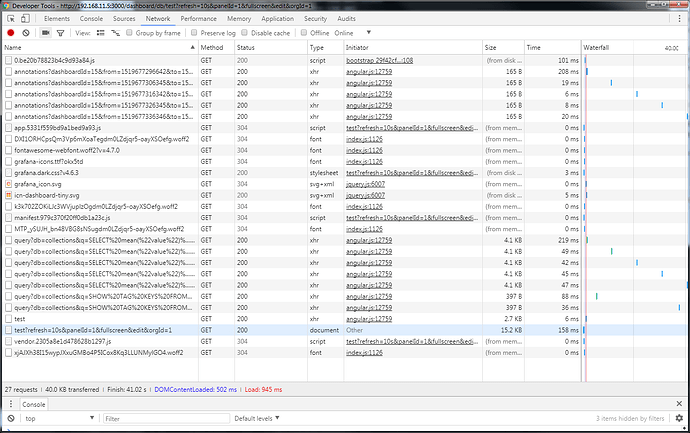Click the 27 requests status text
This screenshot has height=433, width=690.
21,389
